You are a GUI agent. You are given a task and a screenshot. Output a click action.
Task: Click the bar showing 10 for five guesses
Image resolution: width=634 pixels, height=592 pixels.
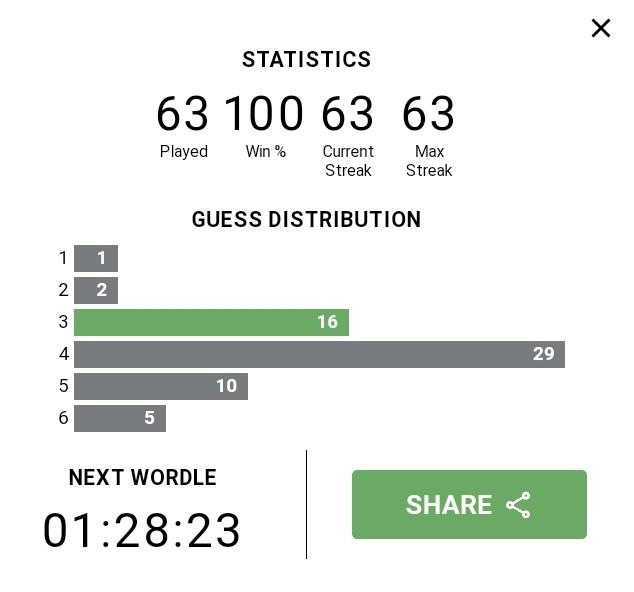tap(161, 386)
